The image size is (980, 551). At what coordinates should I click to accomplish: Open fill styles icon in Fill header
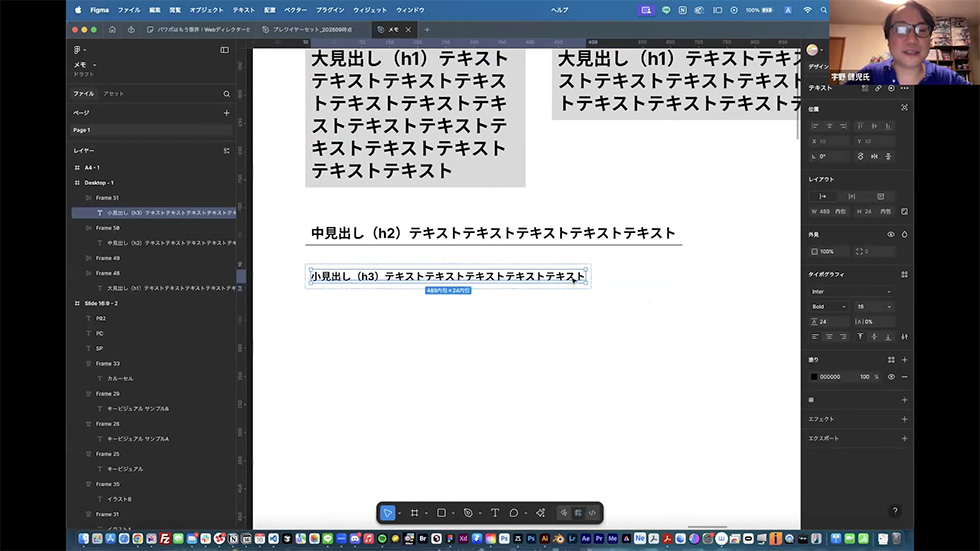tap(891, 360)
